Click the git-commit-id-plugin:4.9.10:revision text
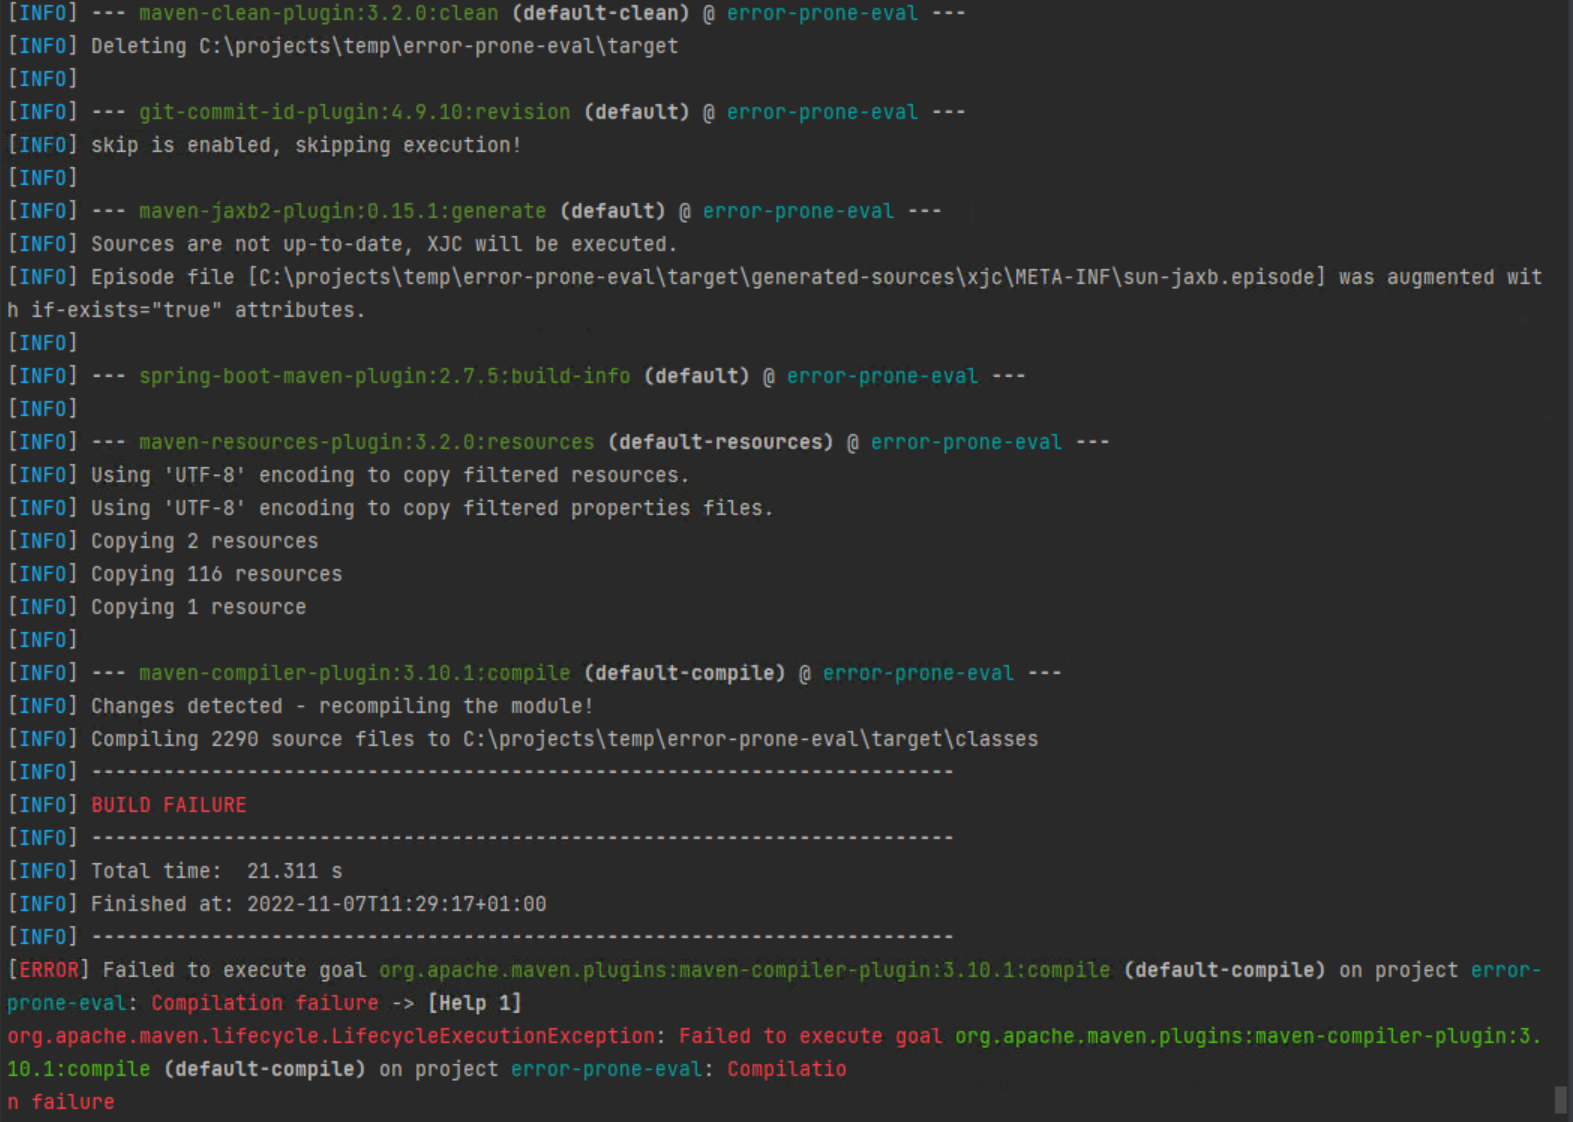This screenshot has height=1122, width=1573. coord(354,112)
